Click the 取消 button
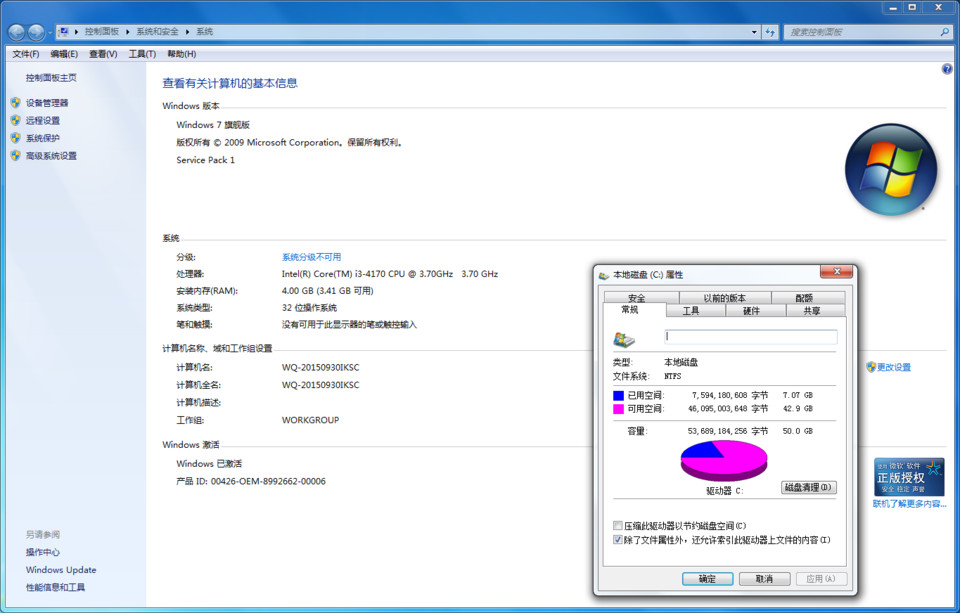Viewport: 960px width, 613px height. pos(764,579)
